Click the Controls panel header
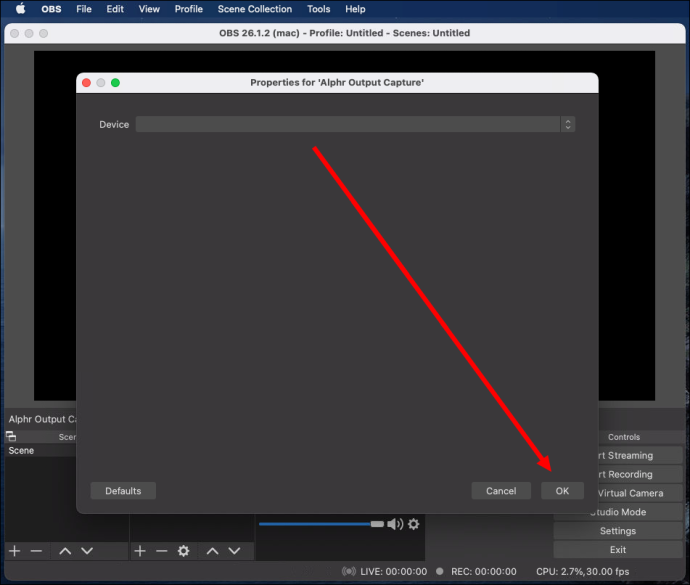 pyautogui.click(x=624, y=437)
